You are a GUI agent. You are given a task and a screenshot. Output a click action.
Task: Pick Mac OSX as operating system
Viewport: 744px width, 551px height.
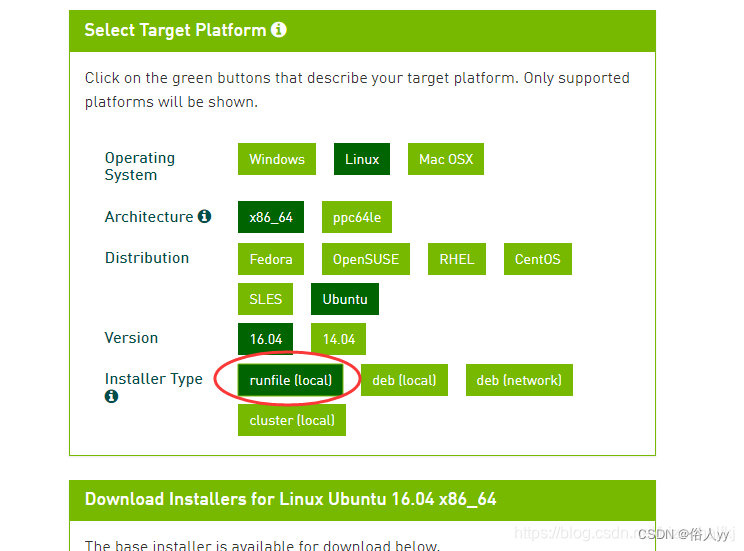(x=446, y=159)
